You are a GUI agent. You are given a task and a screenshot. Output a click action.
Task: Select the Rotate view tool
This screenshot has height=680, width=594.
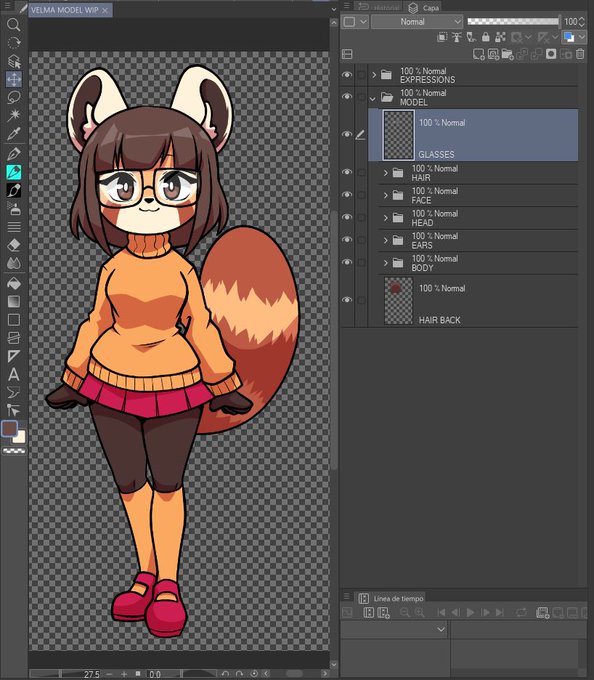tap(13, 43)
